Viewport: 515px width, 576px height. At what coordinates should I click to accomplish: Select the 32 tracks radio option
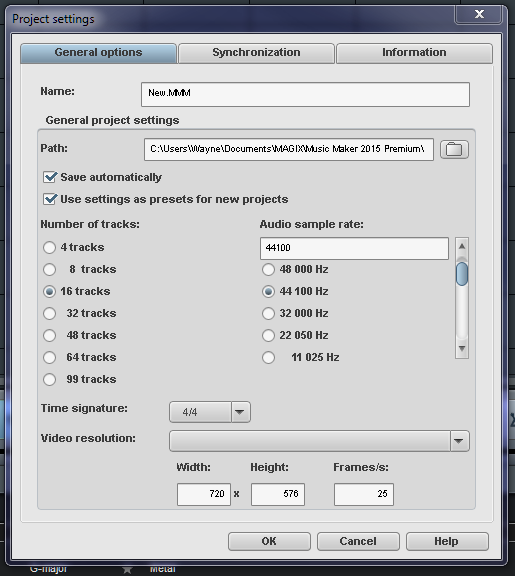click(x=50, y=313)
